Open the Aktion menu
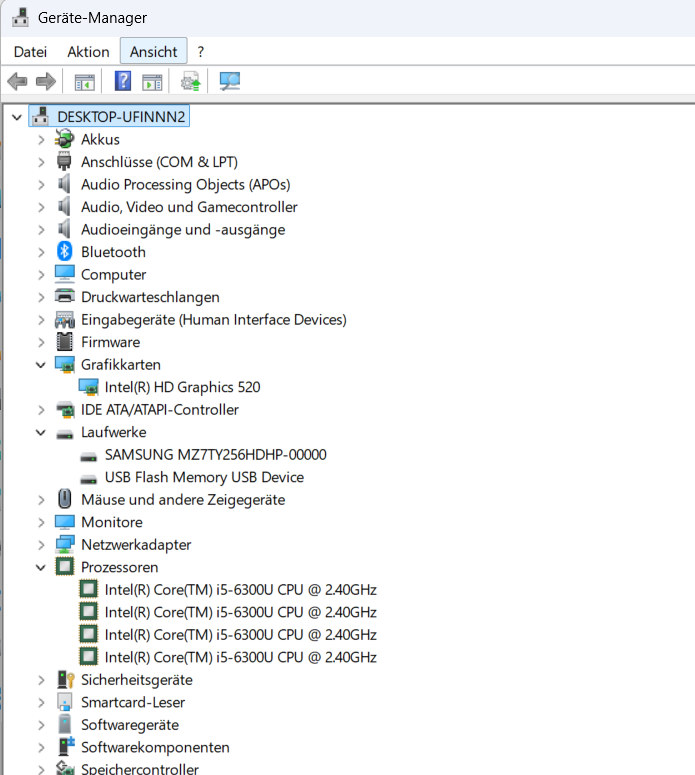This screenshot has width=695, height=775. [88, 51]
